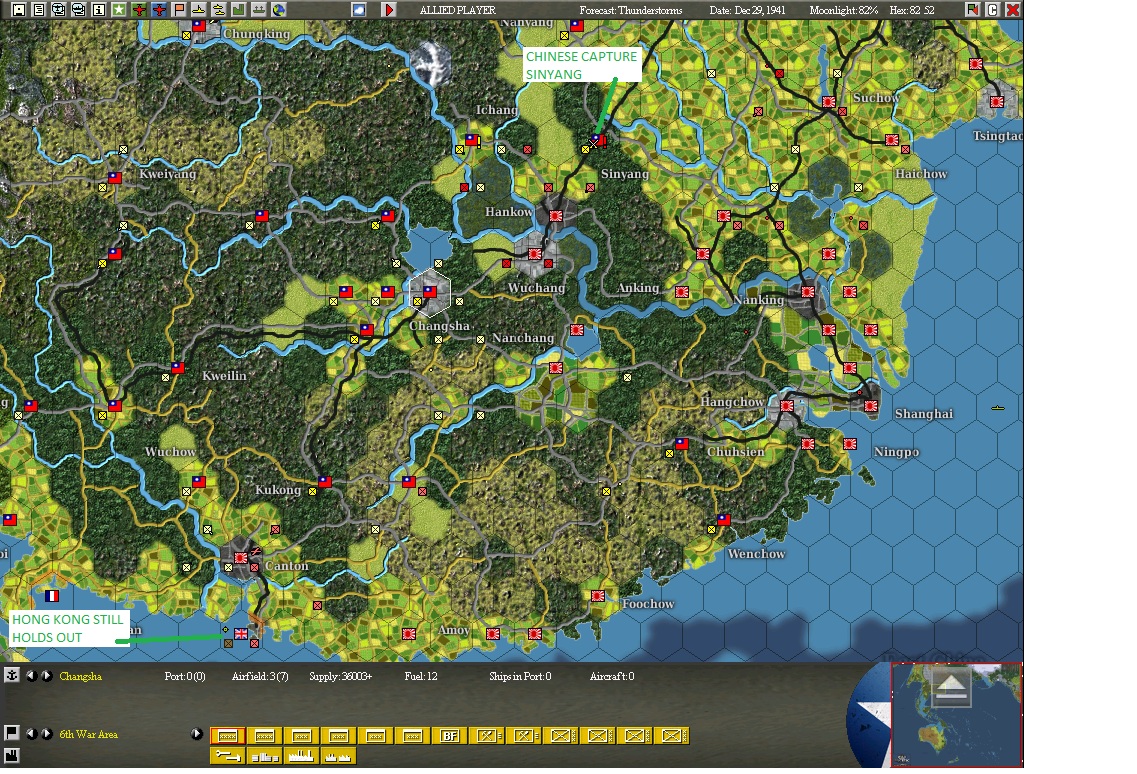Screen dimensions: 1137x774
Task: Click the Chinese flag unit at Wenchow
Action: [724, 519]
